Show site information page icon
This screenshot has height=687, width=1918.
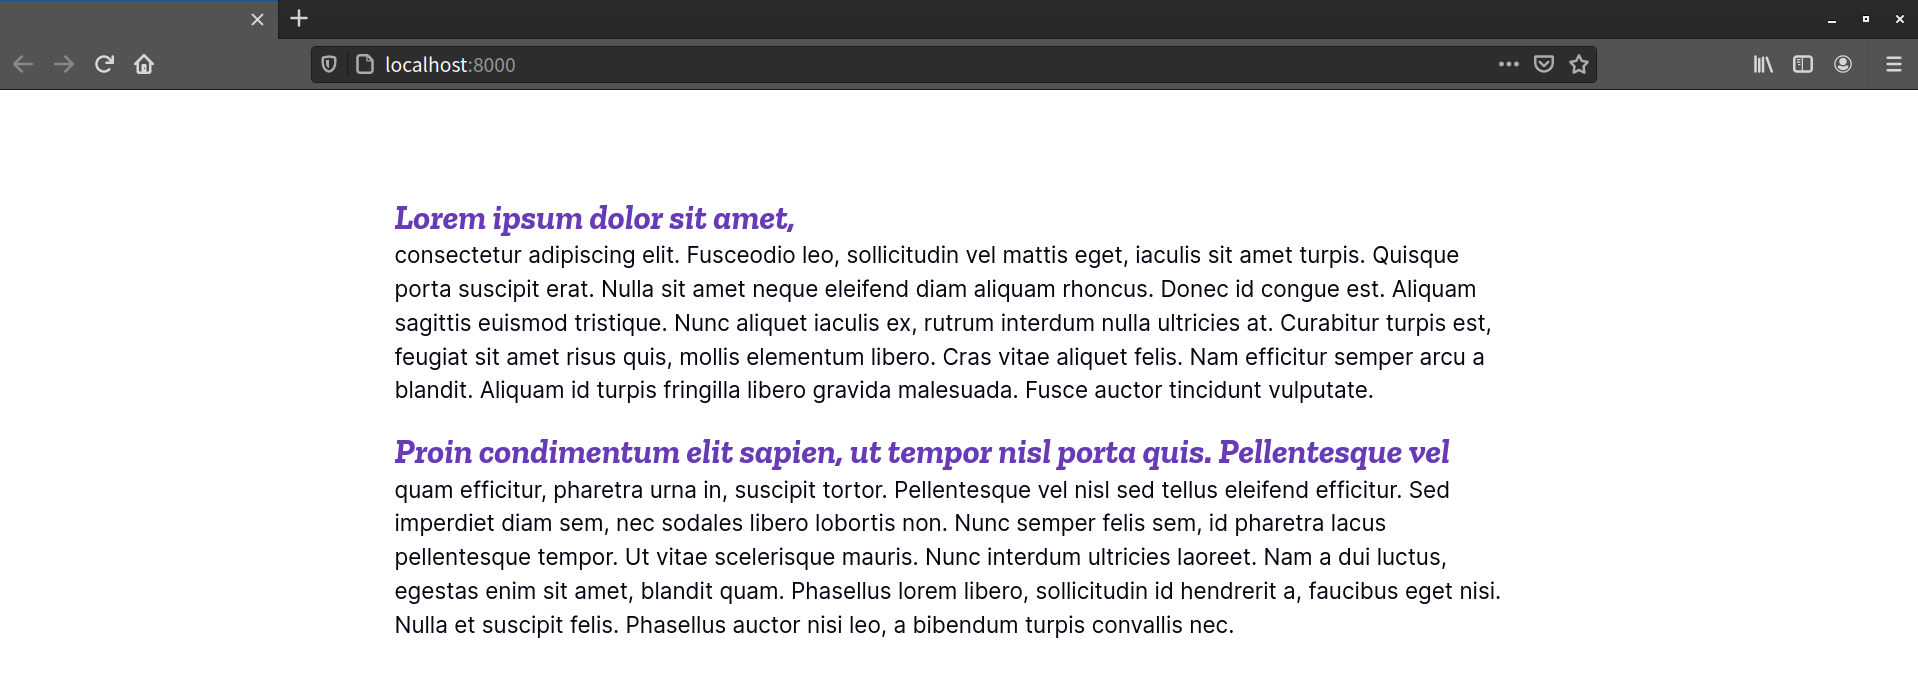(x=365, y=65)
